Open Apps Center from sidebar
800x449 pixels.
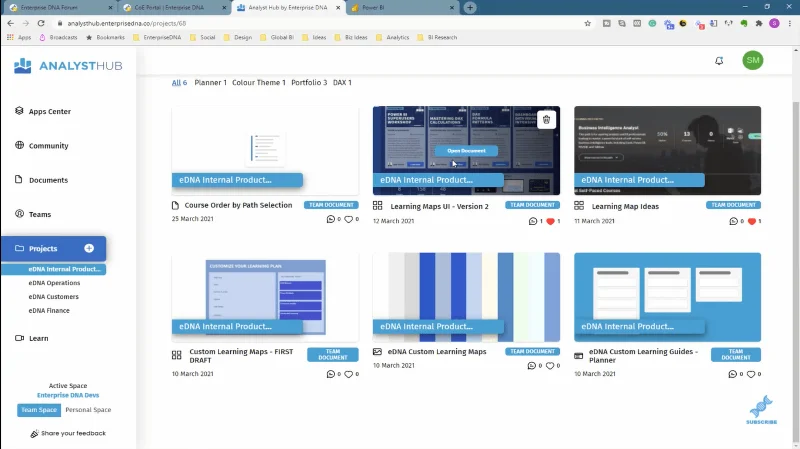point(43,111)
